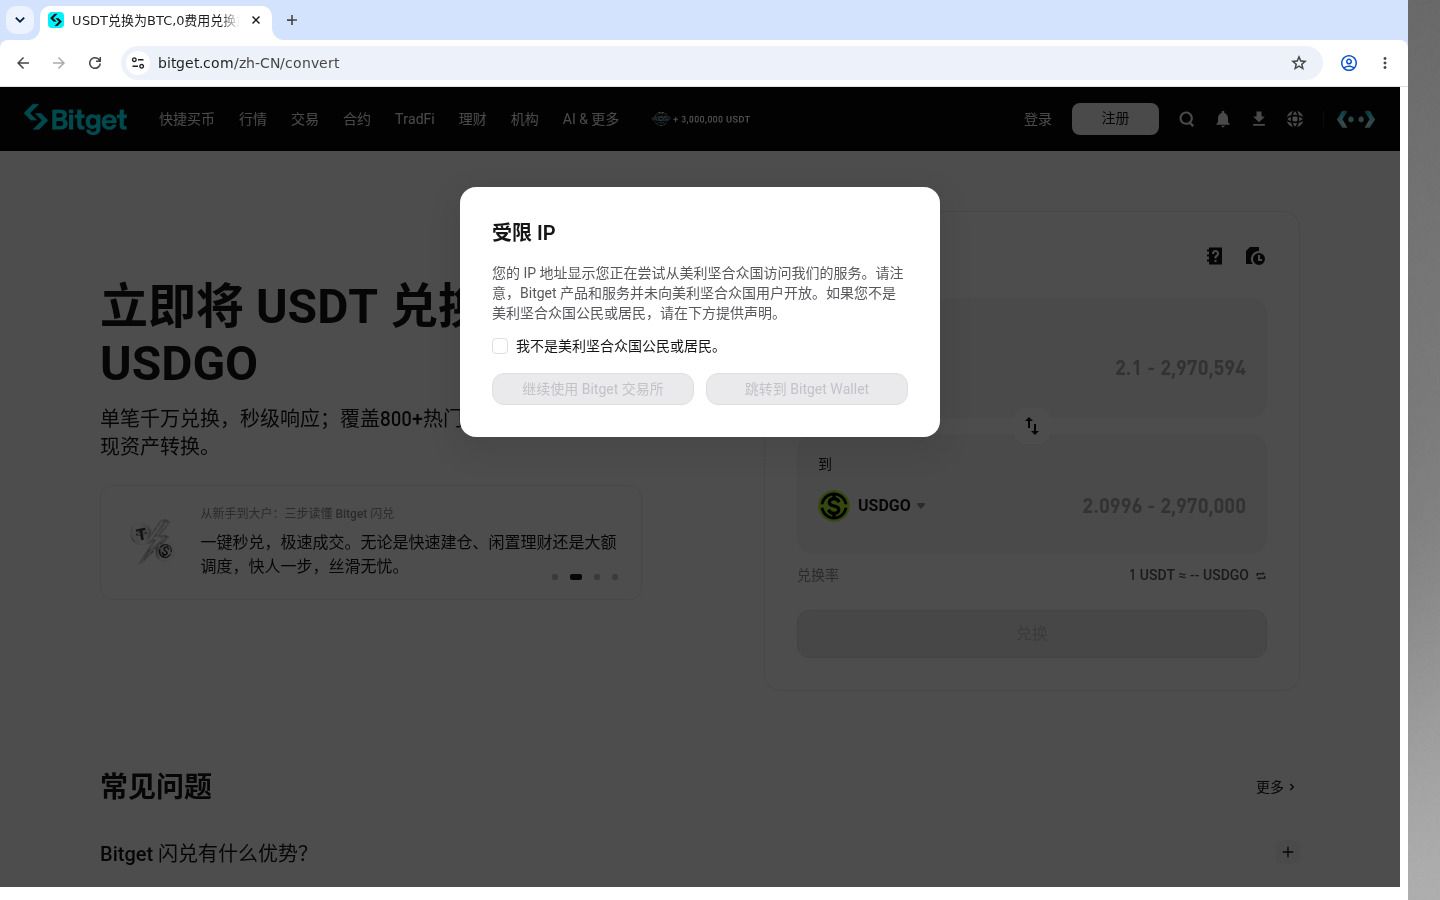The height and width of the screenshot is (900, 1440).
Task: Expand the USDGO currency dropdown
Action: point(921,506)
